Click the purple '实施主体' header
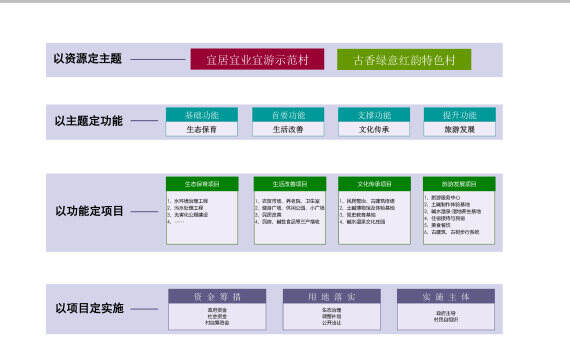Screen dimensions: 570x360 [x=446, y=296]
